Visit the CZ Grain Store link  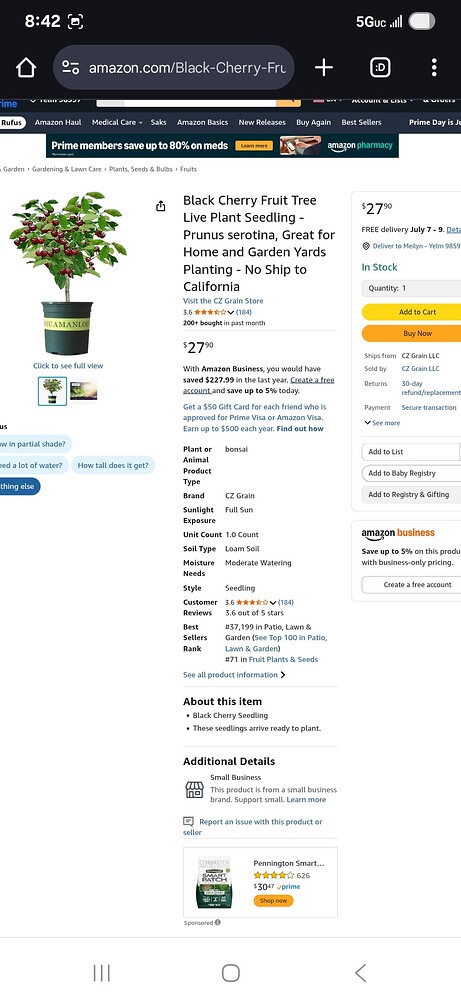223,301
